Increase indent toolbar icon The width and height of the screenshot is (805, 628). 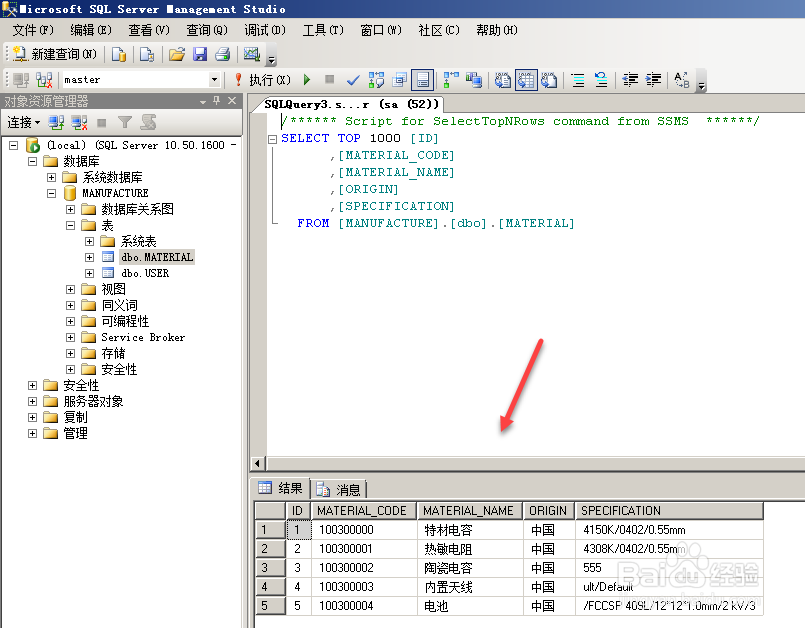tap(653, 80)
